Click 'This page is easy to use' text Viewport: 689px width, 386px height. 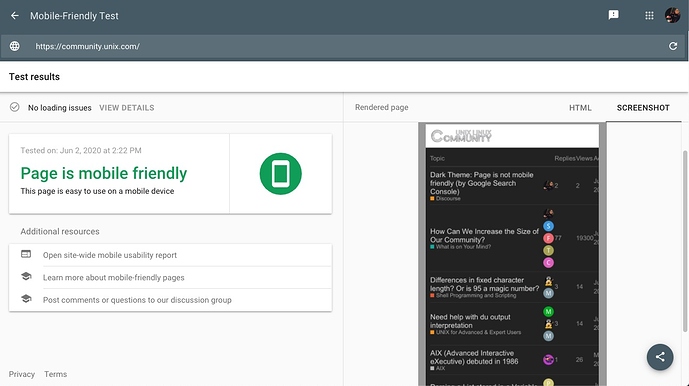pos(97,191)
